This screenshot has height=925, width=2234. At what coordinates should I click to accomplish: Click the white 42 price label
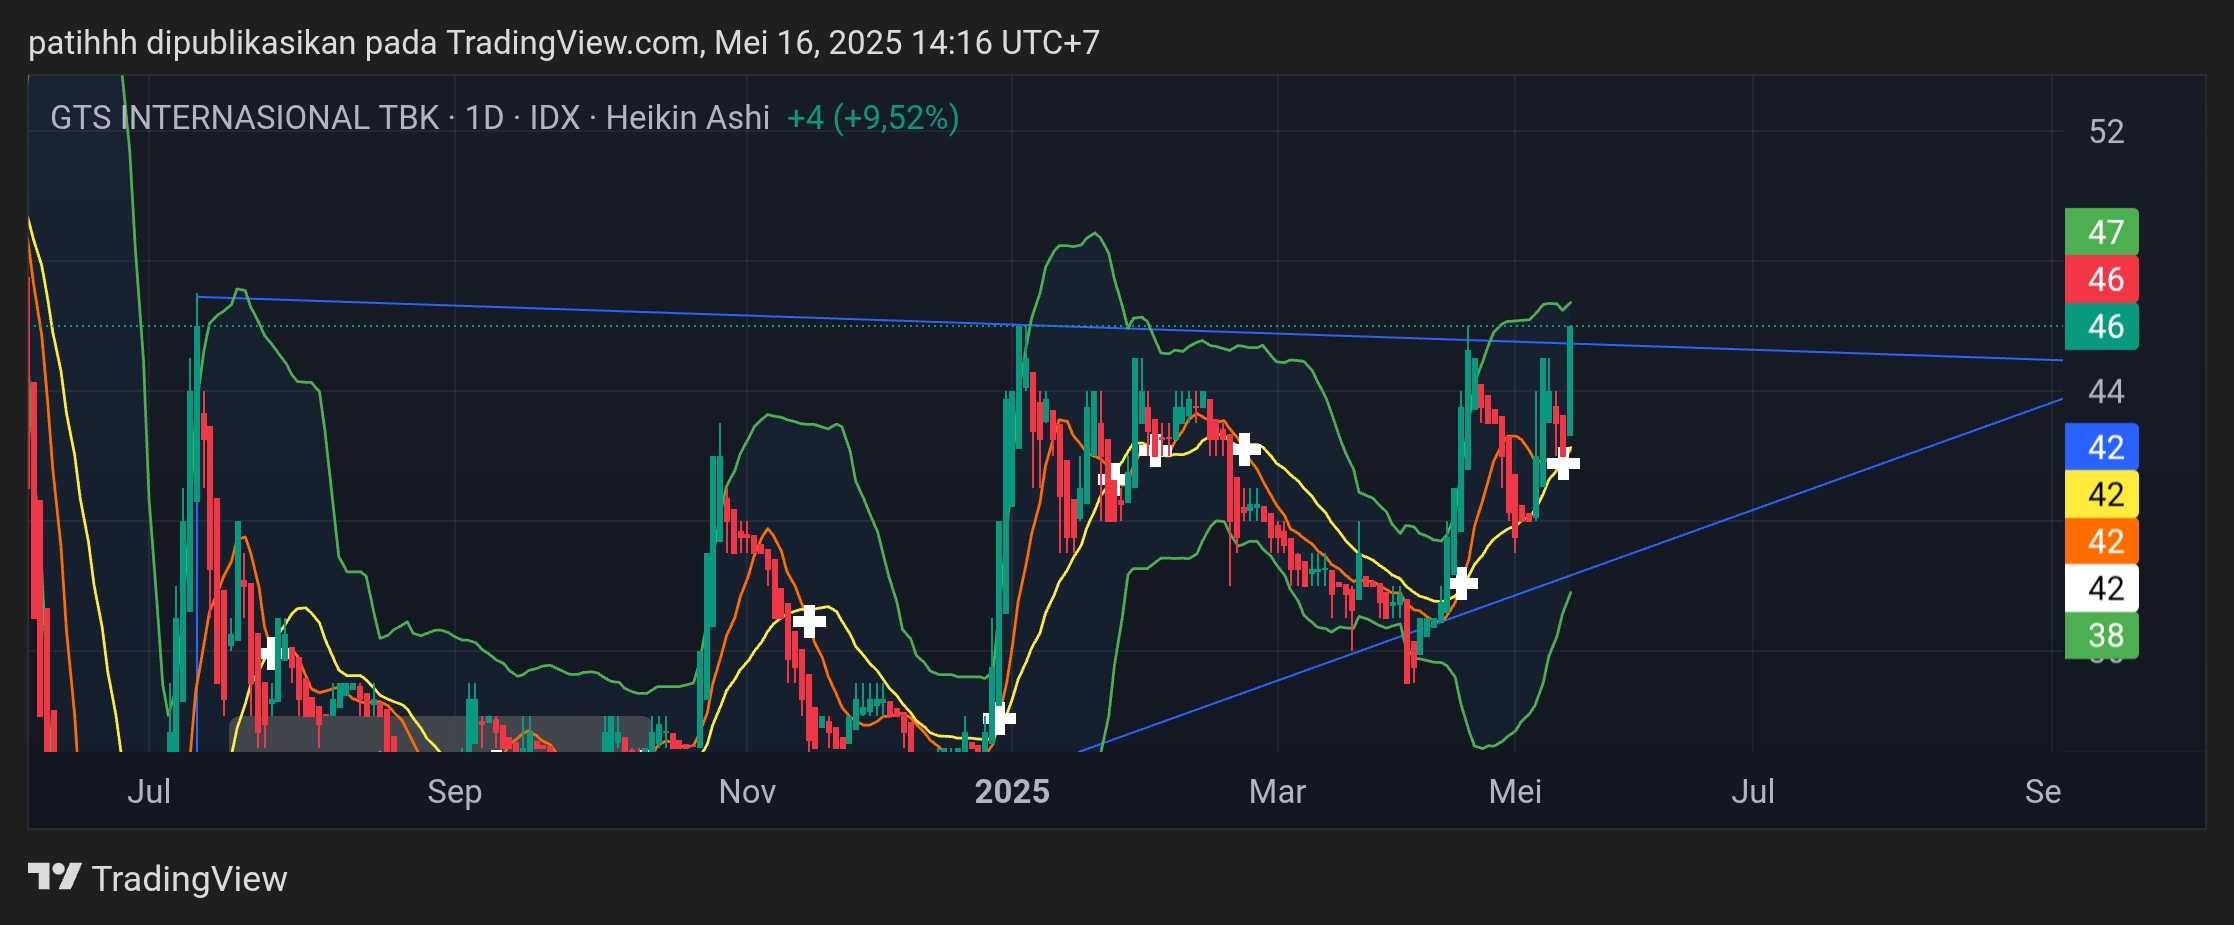pos(2102,588)
